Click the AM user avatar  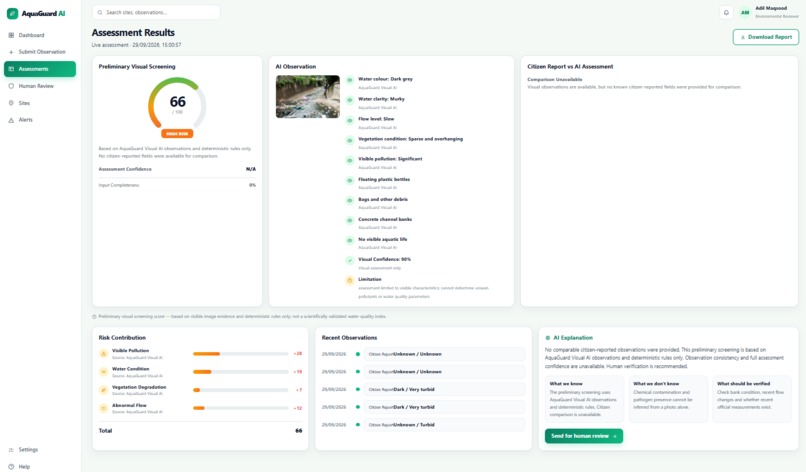[744, 12]
